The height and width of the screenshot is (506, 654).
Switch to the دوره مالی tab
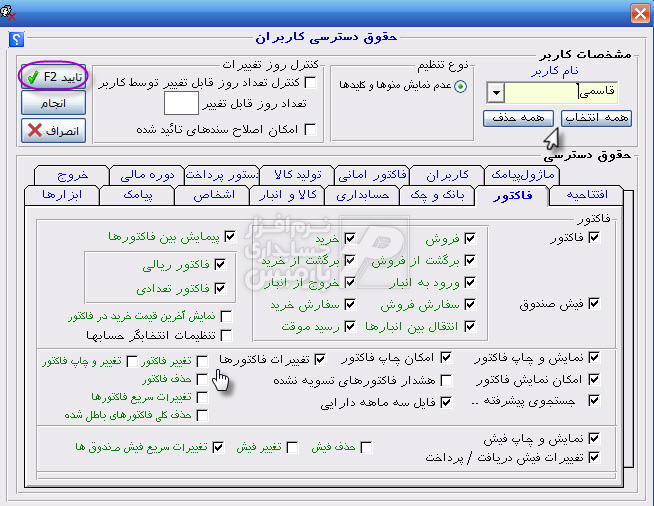coord(147,175)
